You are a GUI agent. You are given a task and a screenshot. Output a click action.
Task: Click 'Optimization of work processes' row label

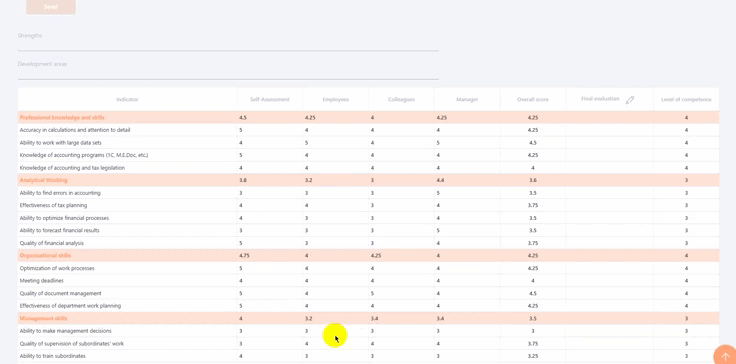click(x=57, y=268)
